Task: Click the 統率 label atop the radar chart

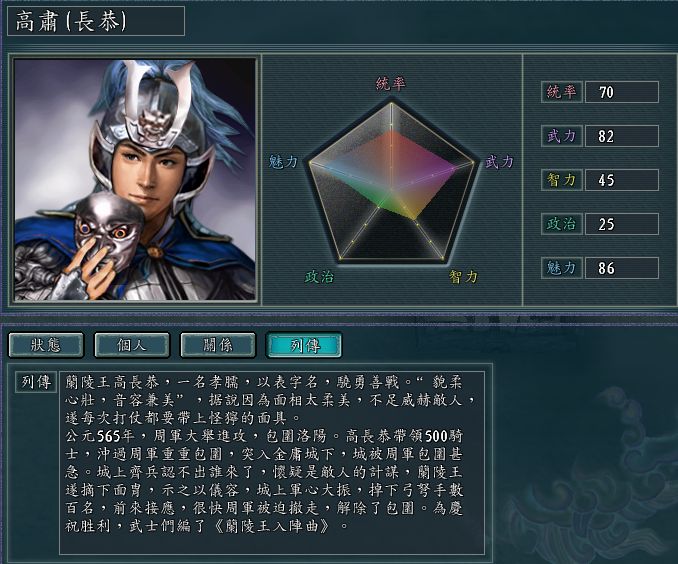Action: [x=391, y=83]
